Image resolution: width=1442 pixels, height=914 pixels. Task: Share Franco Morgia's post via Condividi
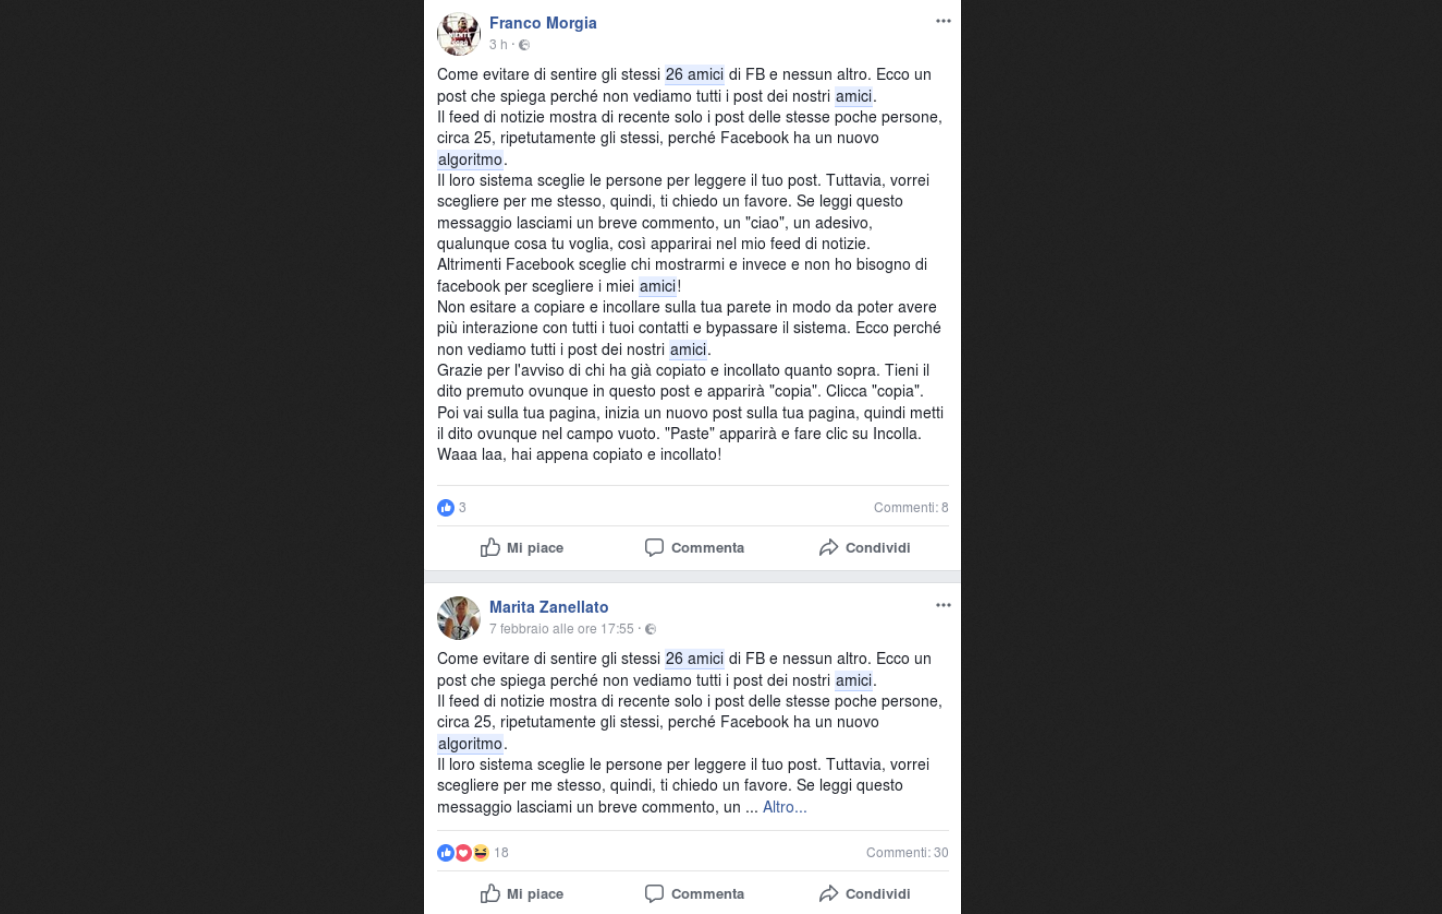(x=864, y=548)
